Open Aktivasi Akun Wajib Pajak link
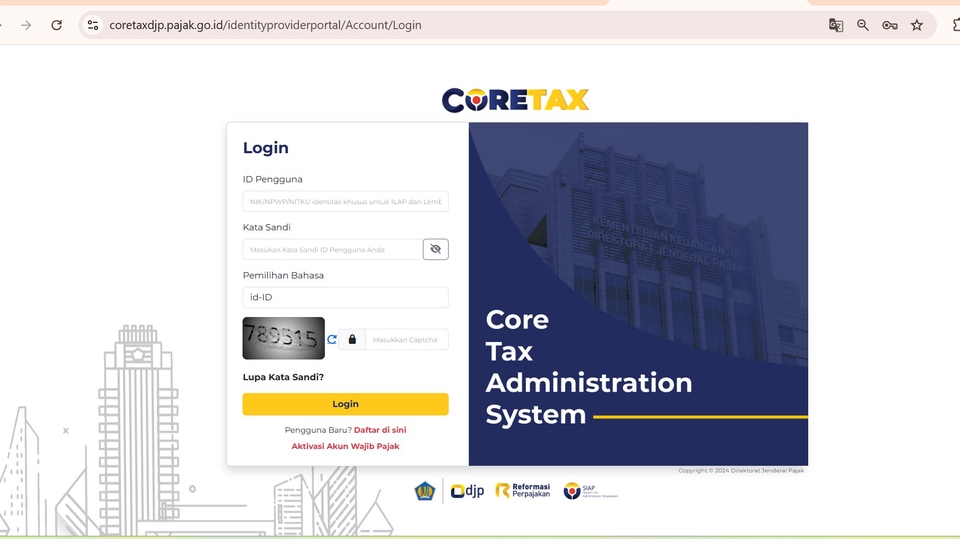 [x=345, y=446]
